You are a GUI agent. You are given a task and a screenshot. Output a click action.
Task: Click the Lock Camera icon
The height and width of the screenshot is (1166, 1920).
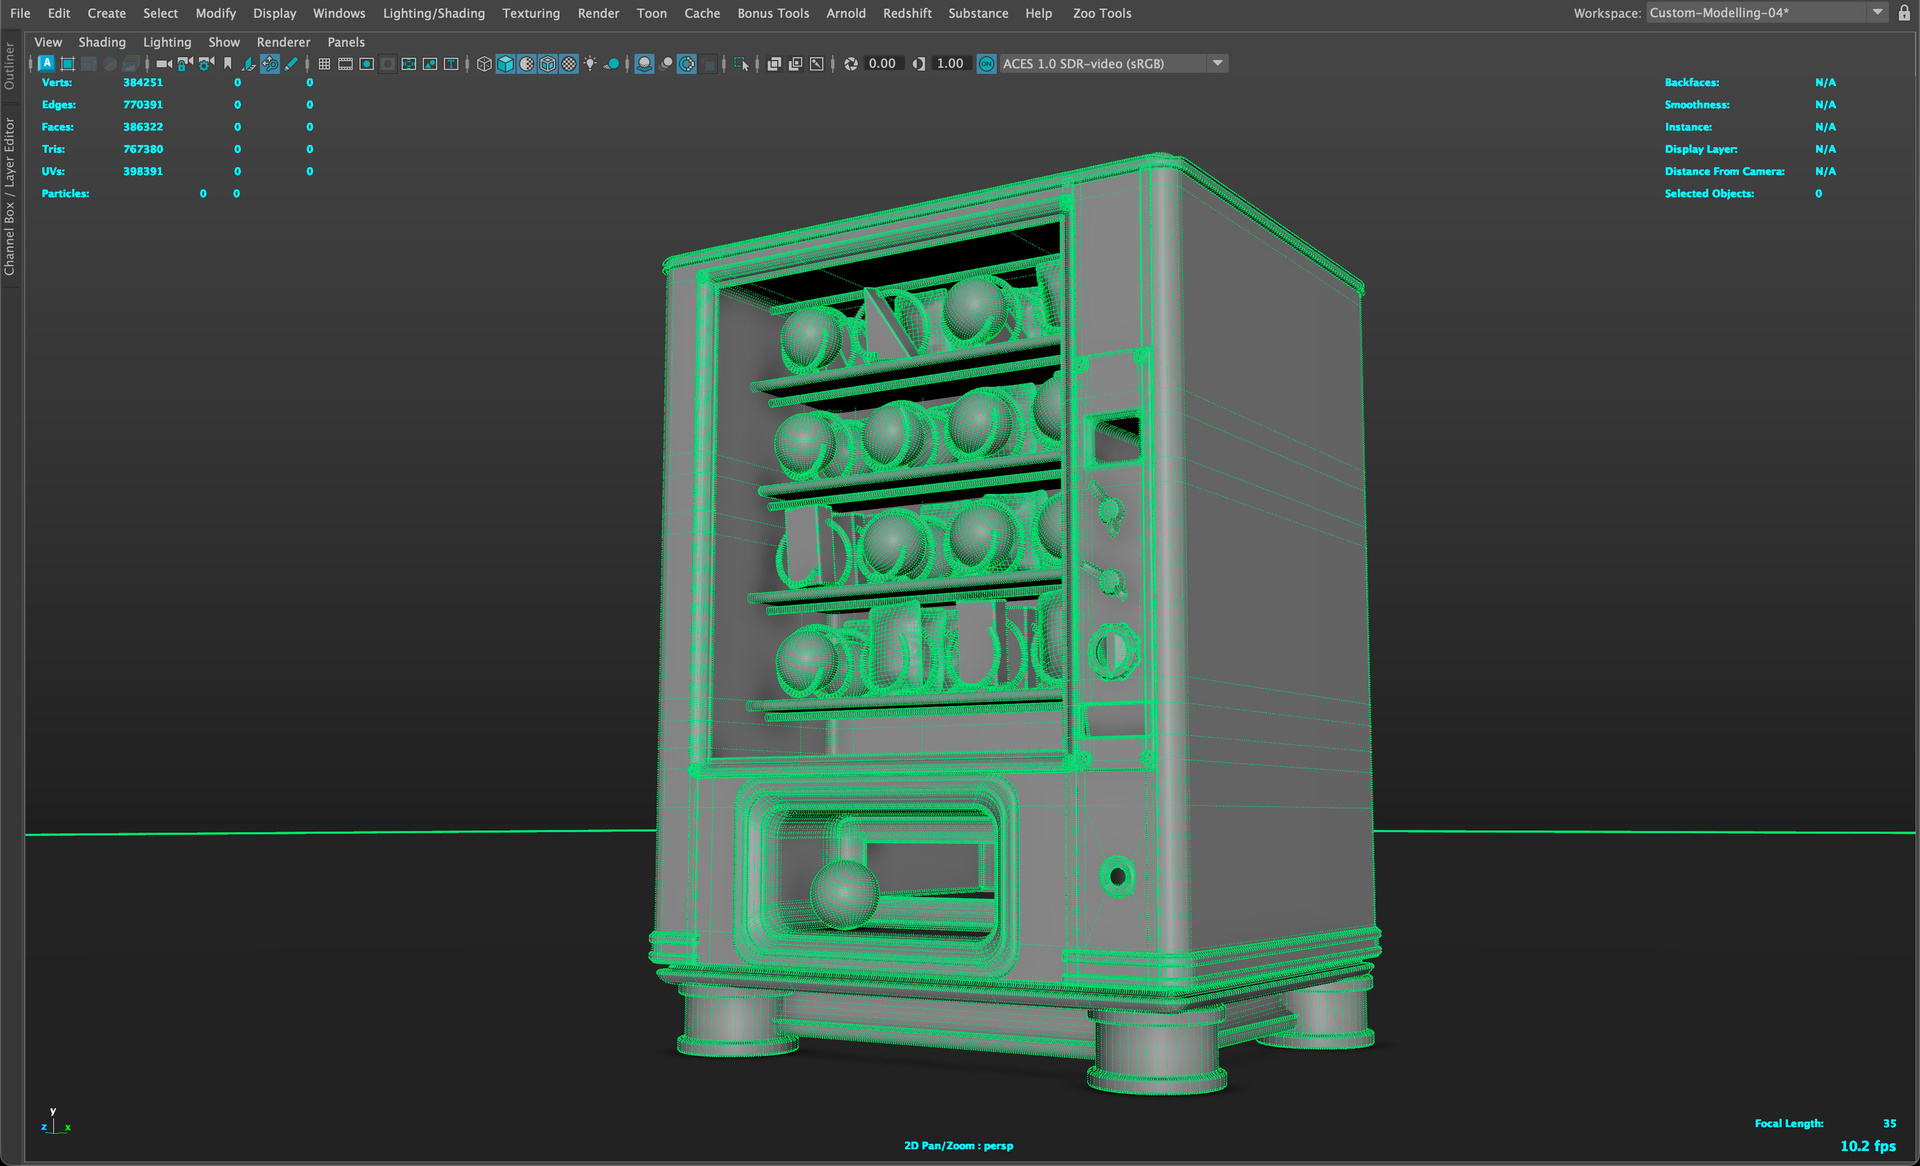click(x=185, y=63)
